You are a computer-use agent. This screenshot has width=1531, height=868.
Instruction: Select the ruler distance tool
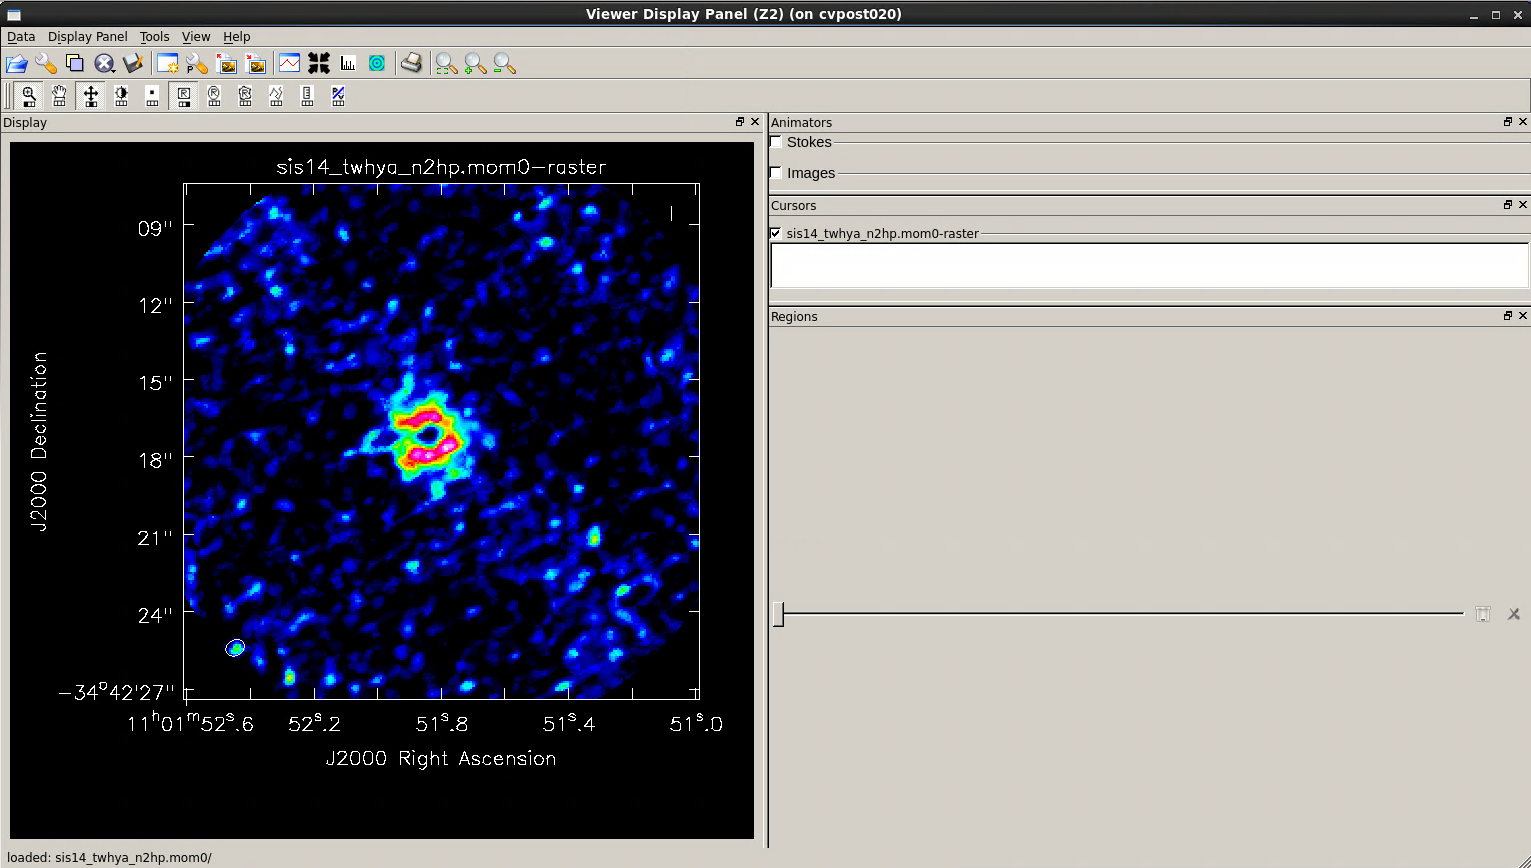tap(307, 96)
